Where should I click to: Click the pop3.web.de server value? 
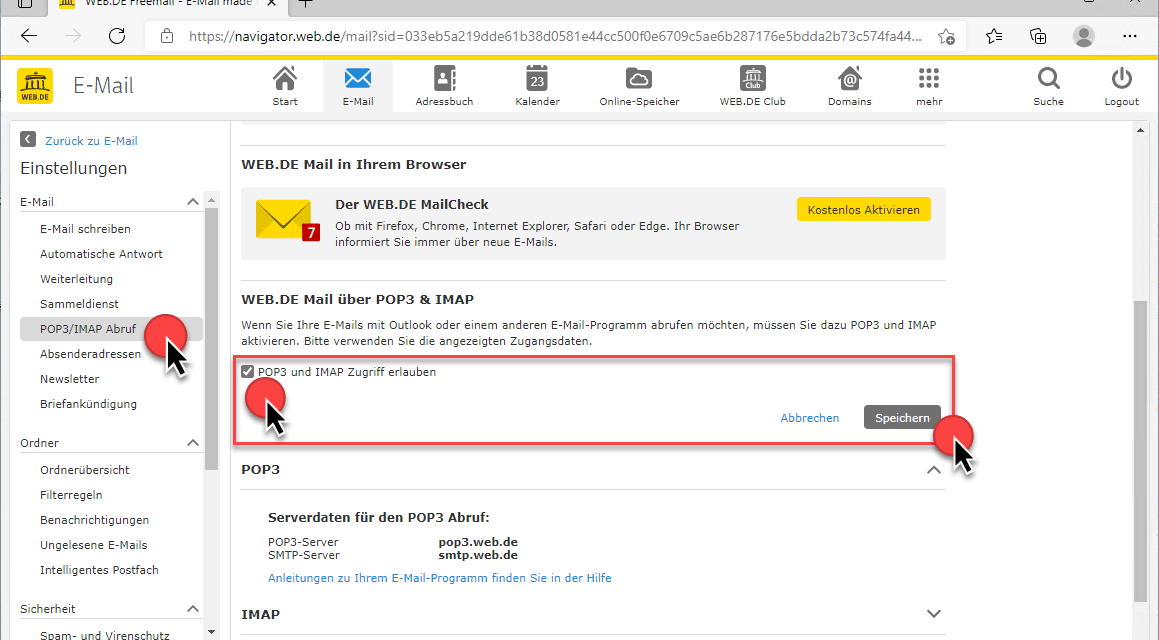477,542
